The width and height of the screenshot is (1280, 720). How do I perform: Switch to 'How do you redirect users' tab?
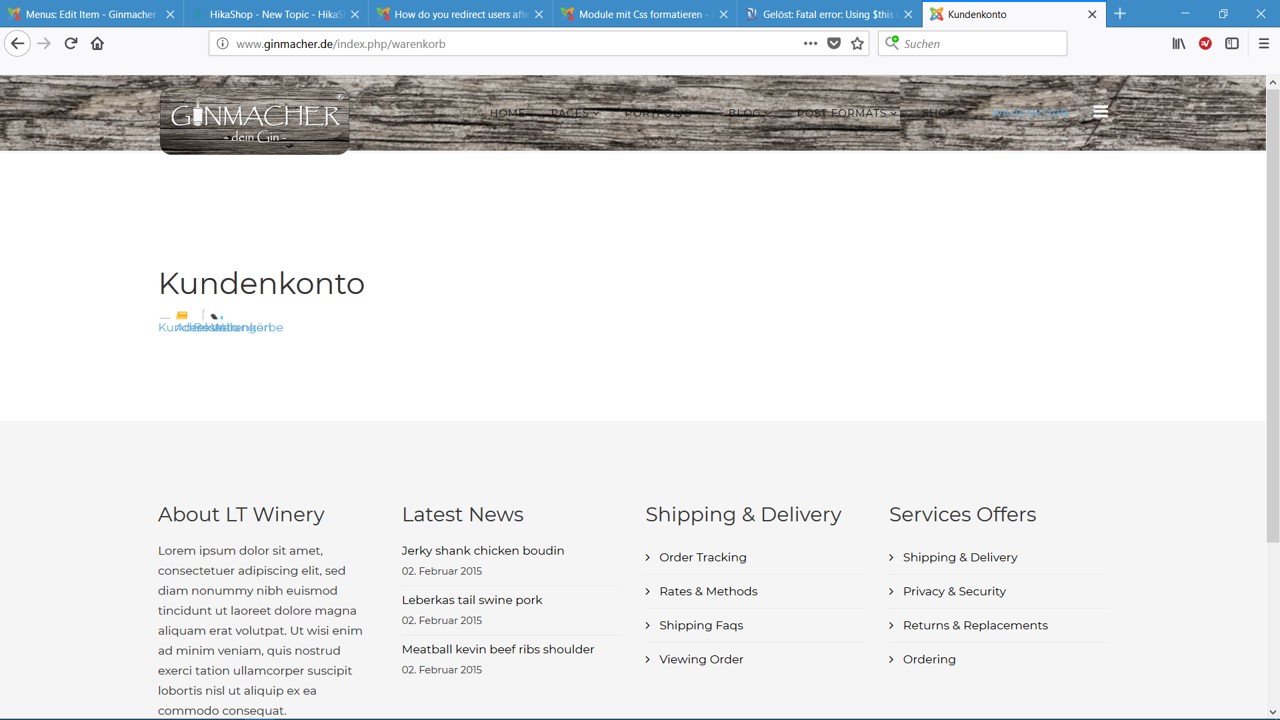coord(460,15)
